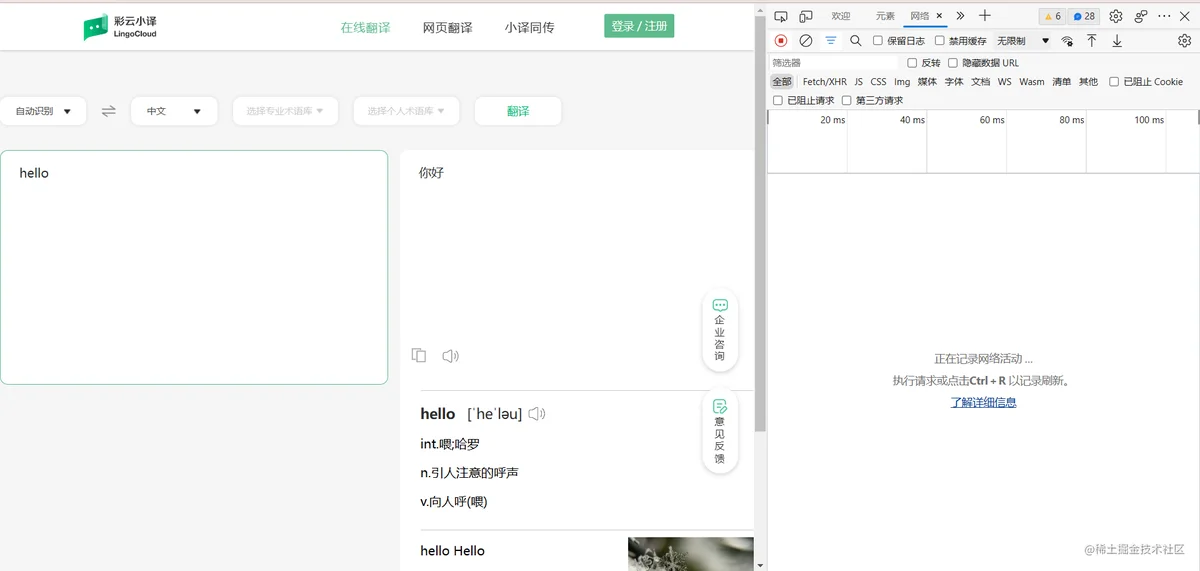Viewport: 1200px width, 571px height.
Task: Open the 中文 target language dropdown
Action: 174,111
